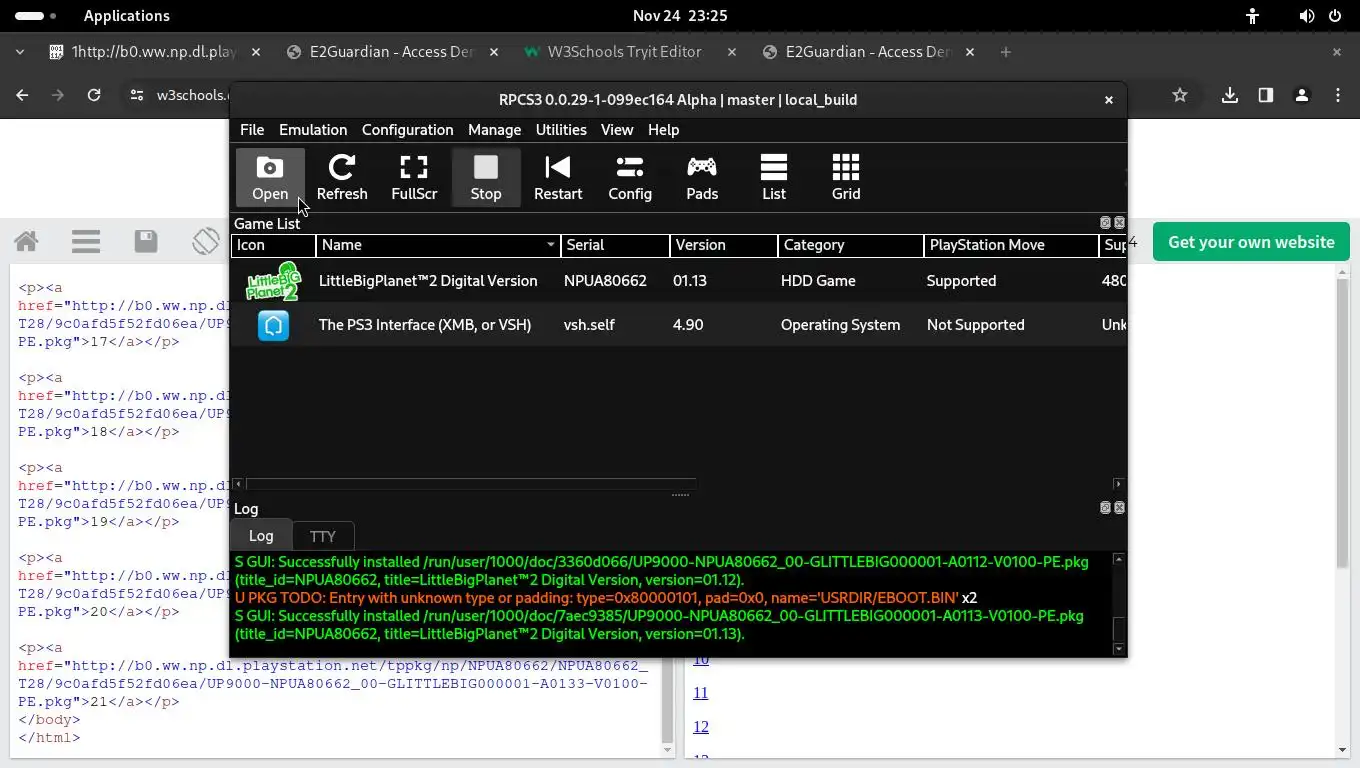Sort game list by Version column
Viewport: 1360px width, 768px height.
click(724, 245)
